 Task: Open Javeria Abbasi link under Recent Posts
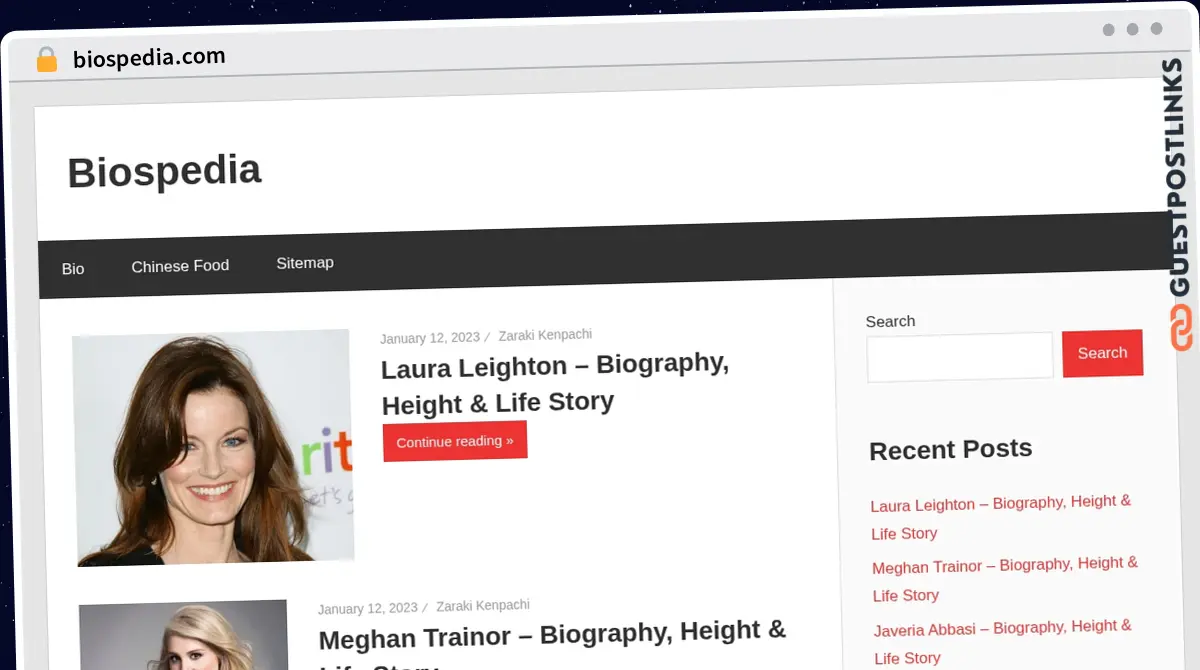click(x=1002, y=641)
